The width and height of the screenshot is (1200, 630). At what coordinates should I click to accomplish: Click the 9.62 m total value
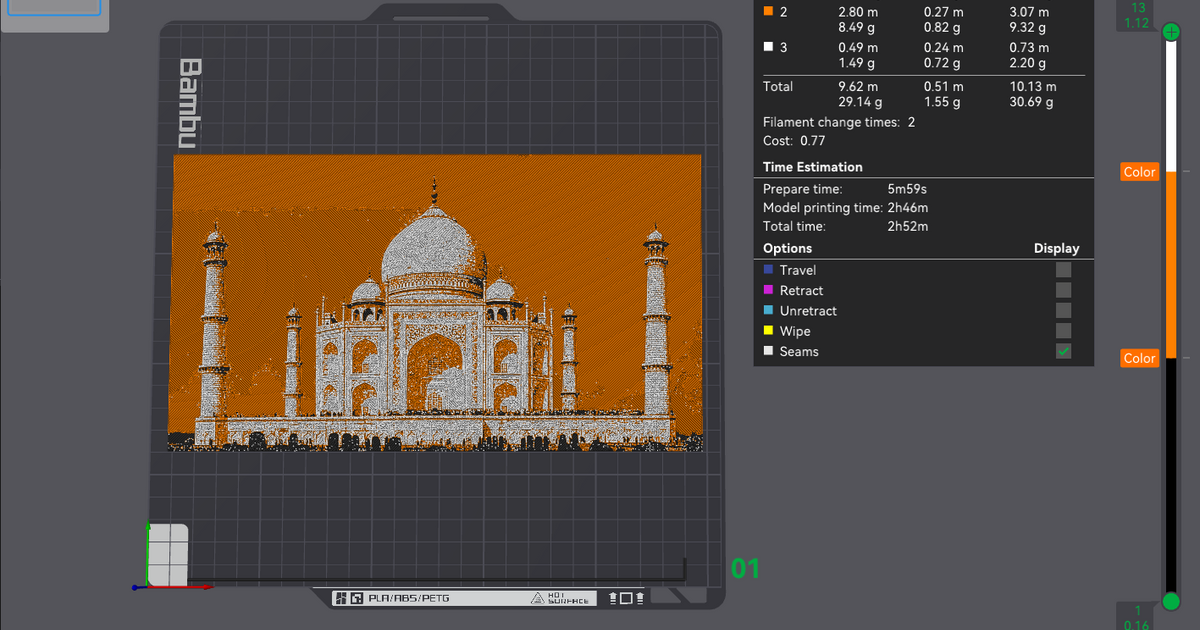coord(858,86)
